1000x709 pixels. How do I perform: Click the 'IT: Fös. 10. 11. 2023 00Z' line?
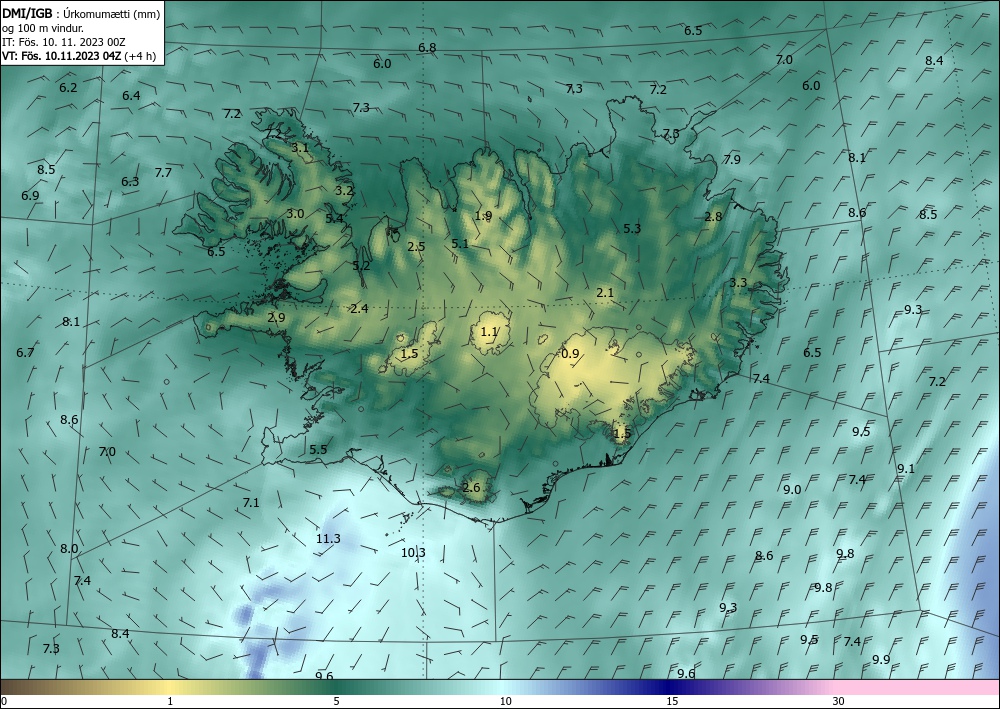point(64,42)
